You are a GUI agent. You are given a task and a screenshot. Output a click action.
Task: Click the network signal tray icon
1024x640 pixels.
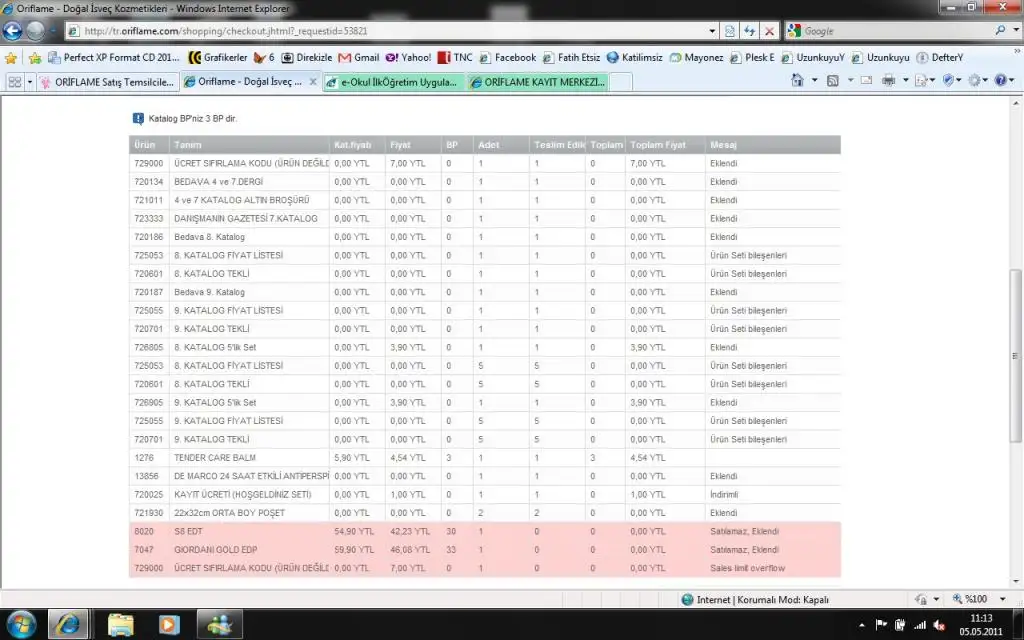(x=920, y=625)
